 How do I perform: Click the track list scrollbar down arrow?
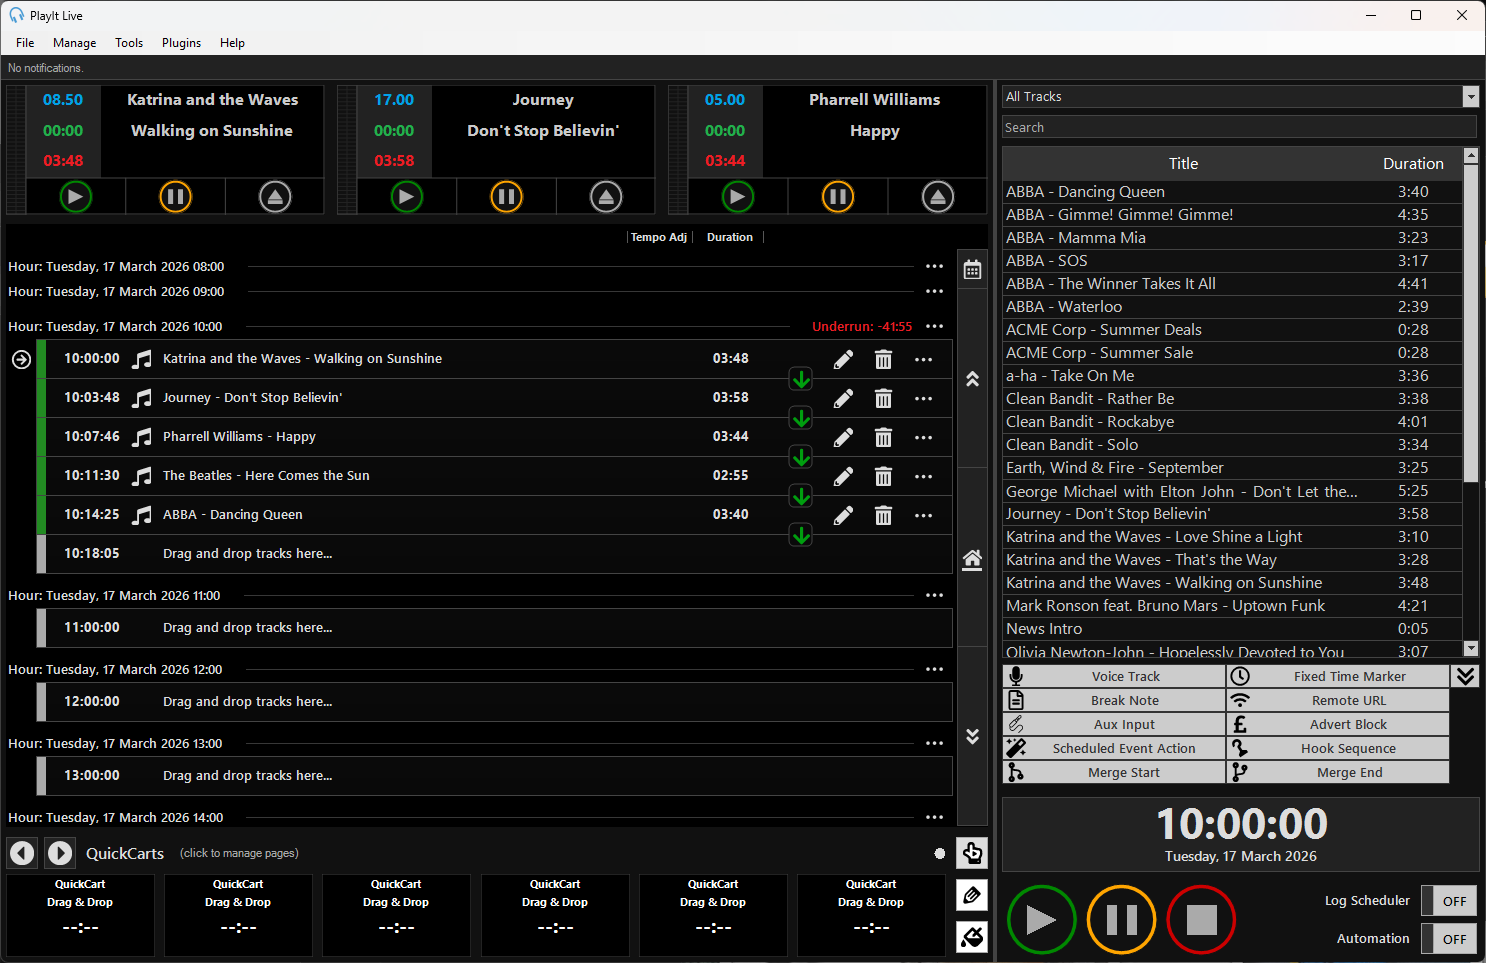tap(1470, 648)
